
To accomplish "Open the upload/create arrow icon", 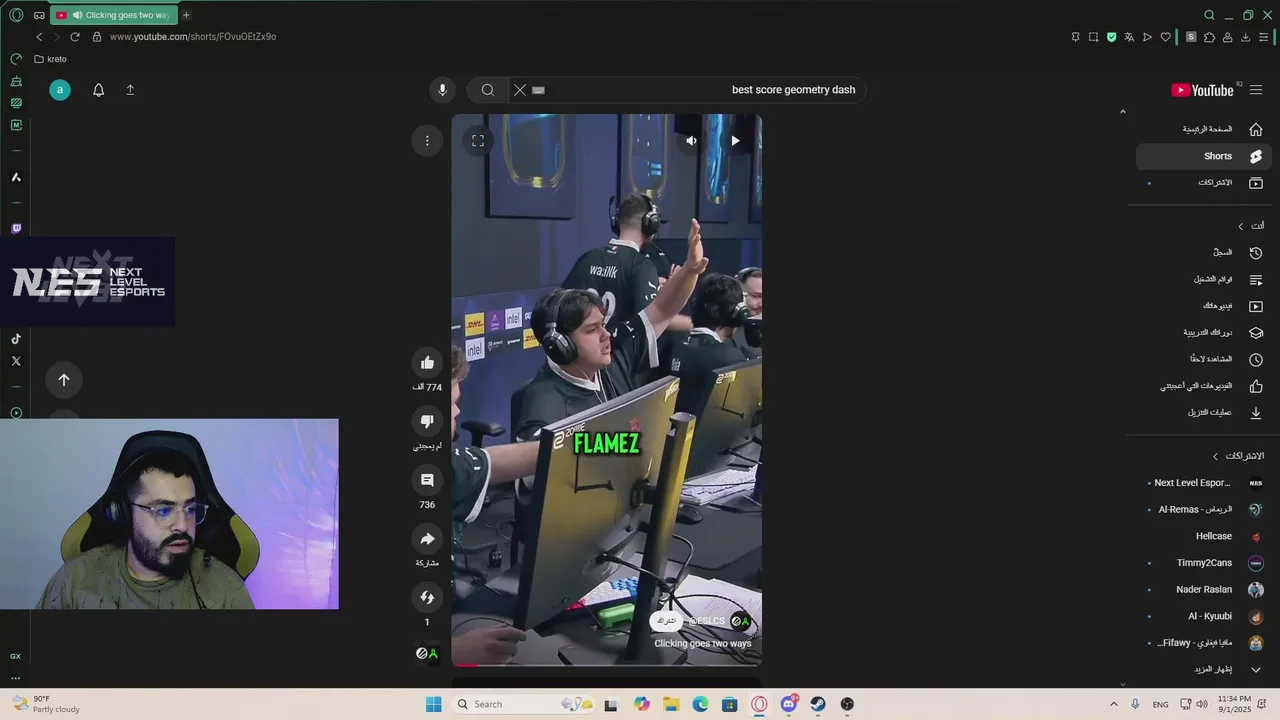I will point(130,90).
